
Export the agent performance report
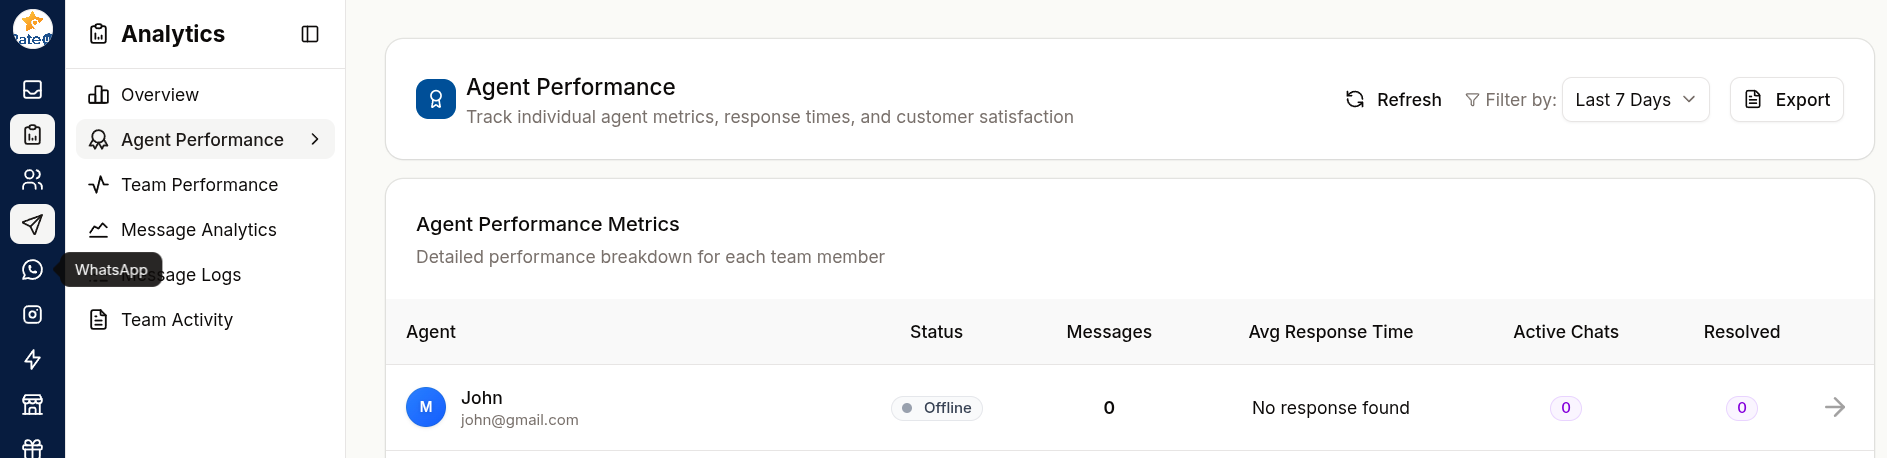click(1786, 99)
